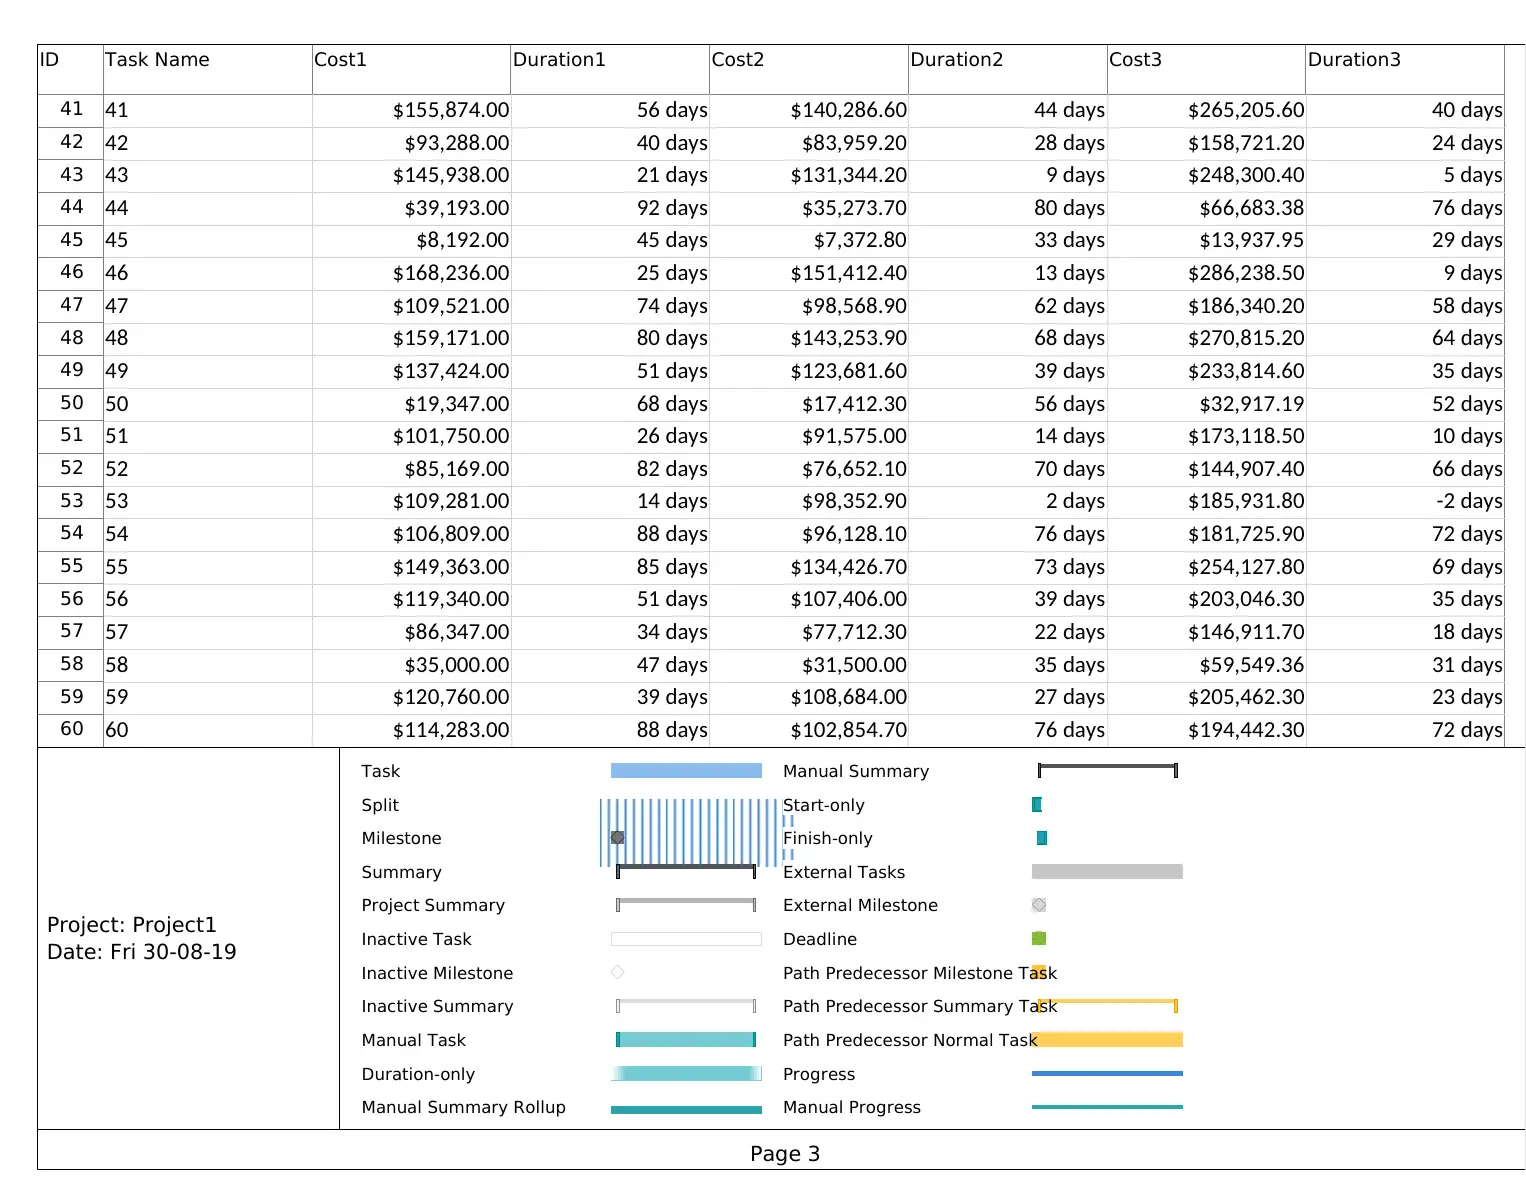The height and width of the screenshot is (1188, 1526).
Task: Click the Manual Summary Rollup label
Action: tap(464, 1107)
